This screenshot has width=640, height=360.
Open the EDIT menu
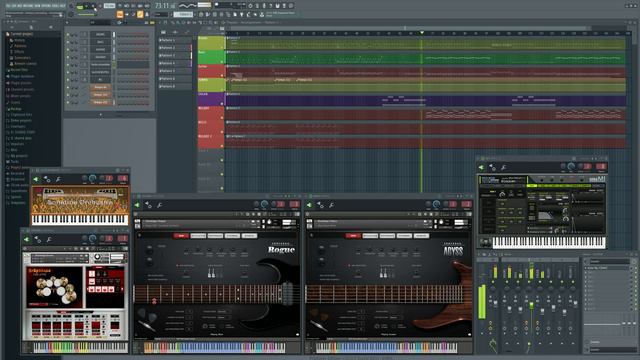[x=14, y=6]
